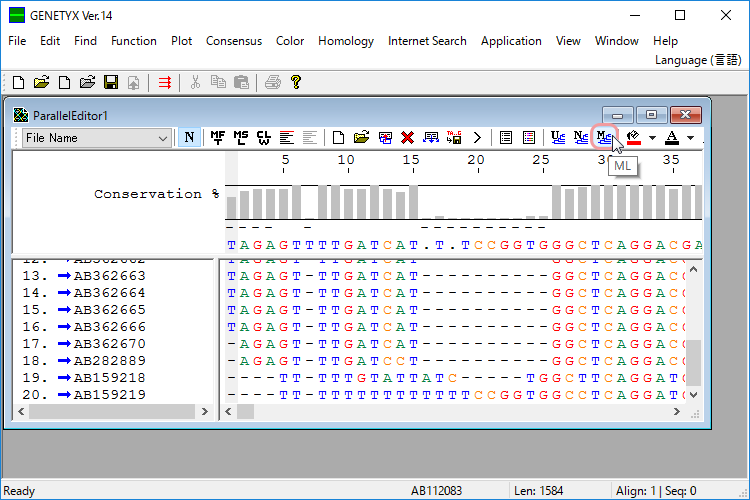Click the blue double-arrow box icon beside the red X

(431, 138)
